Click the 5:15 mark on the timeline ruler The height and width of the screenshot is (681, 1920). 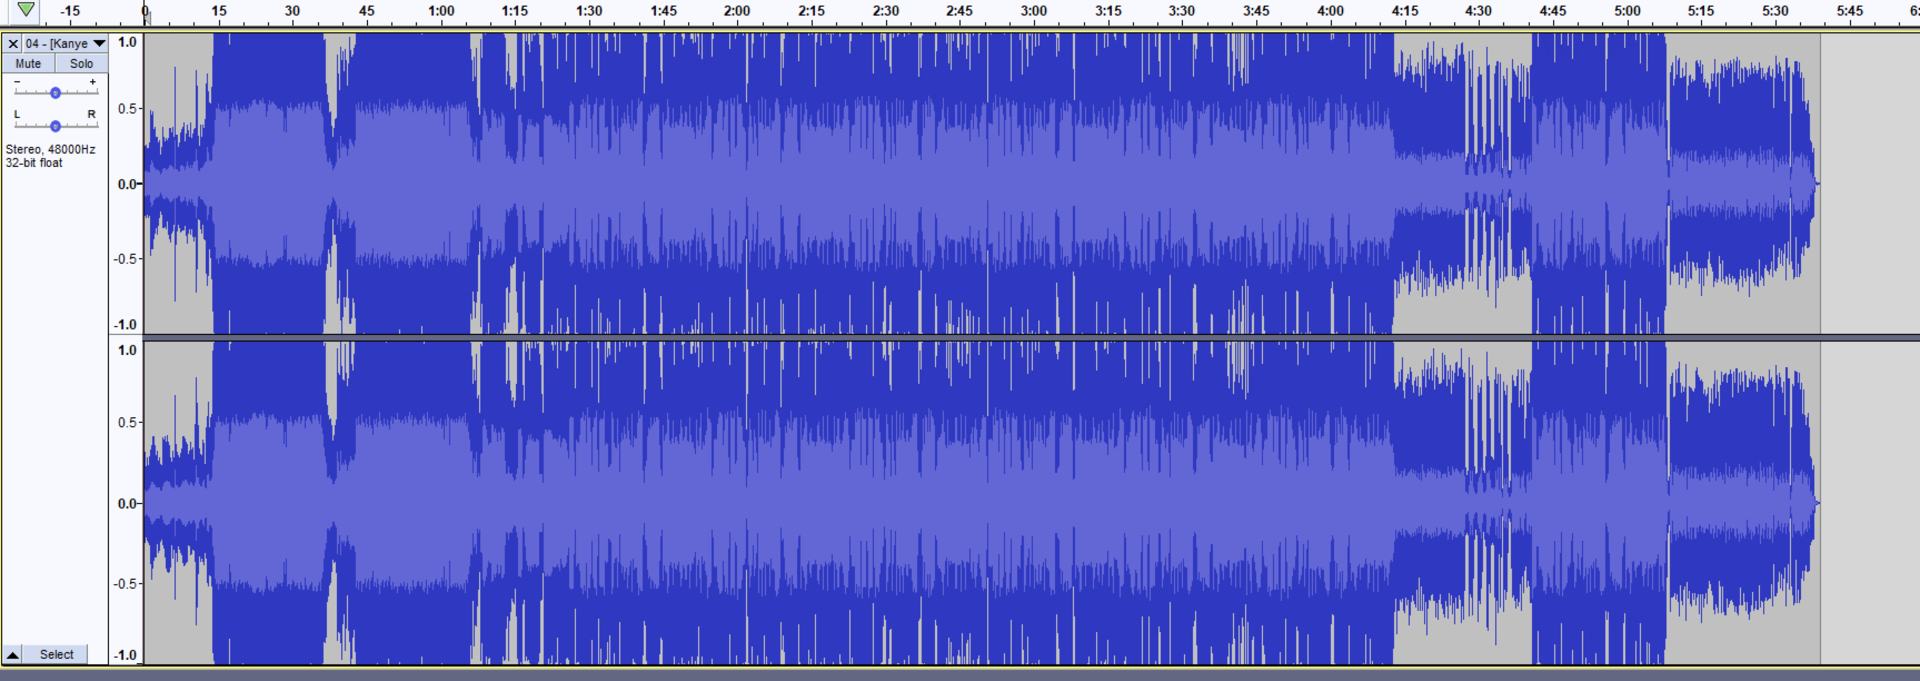tap(1701, 11)
